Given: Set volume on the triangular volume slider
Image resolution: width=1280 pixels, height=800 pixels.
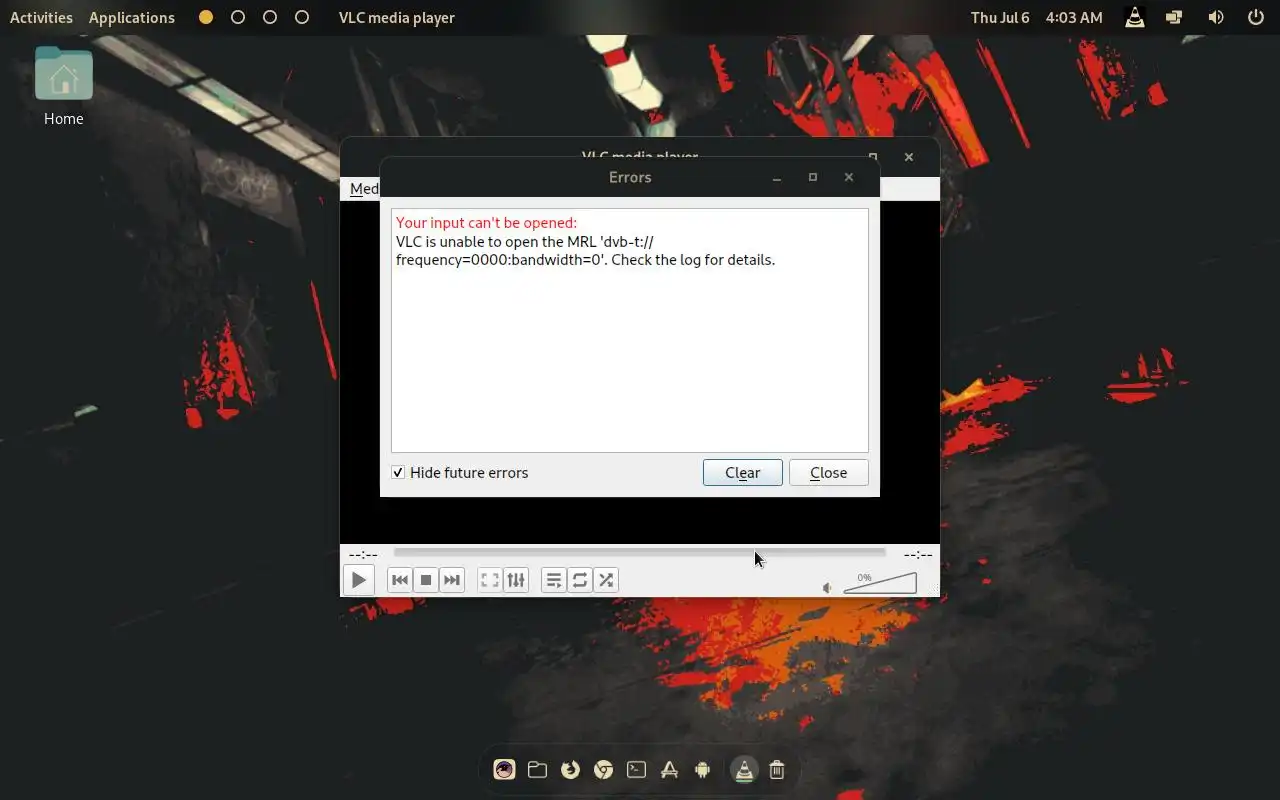Looking at the screenshot, I should pyautogui.click(x=880, y=583).
